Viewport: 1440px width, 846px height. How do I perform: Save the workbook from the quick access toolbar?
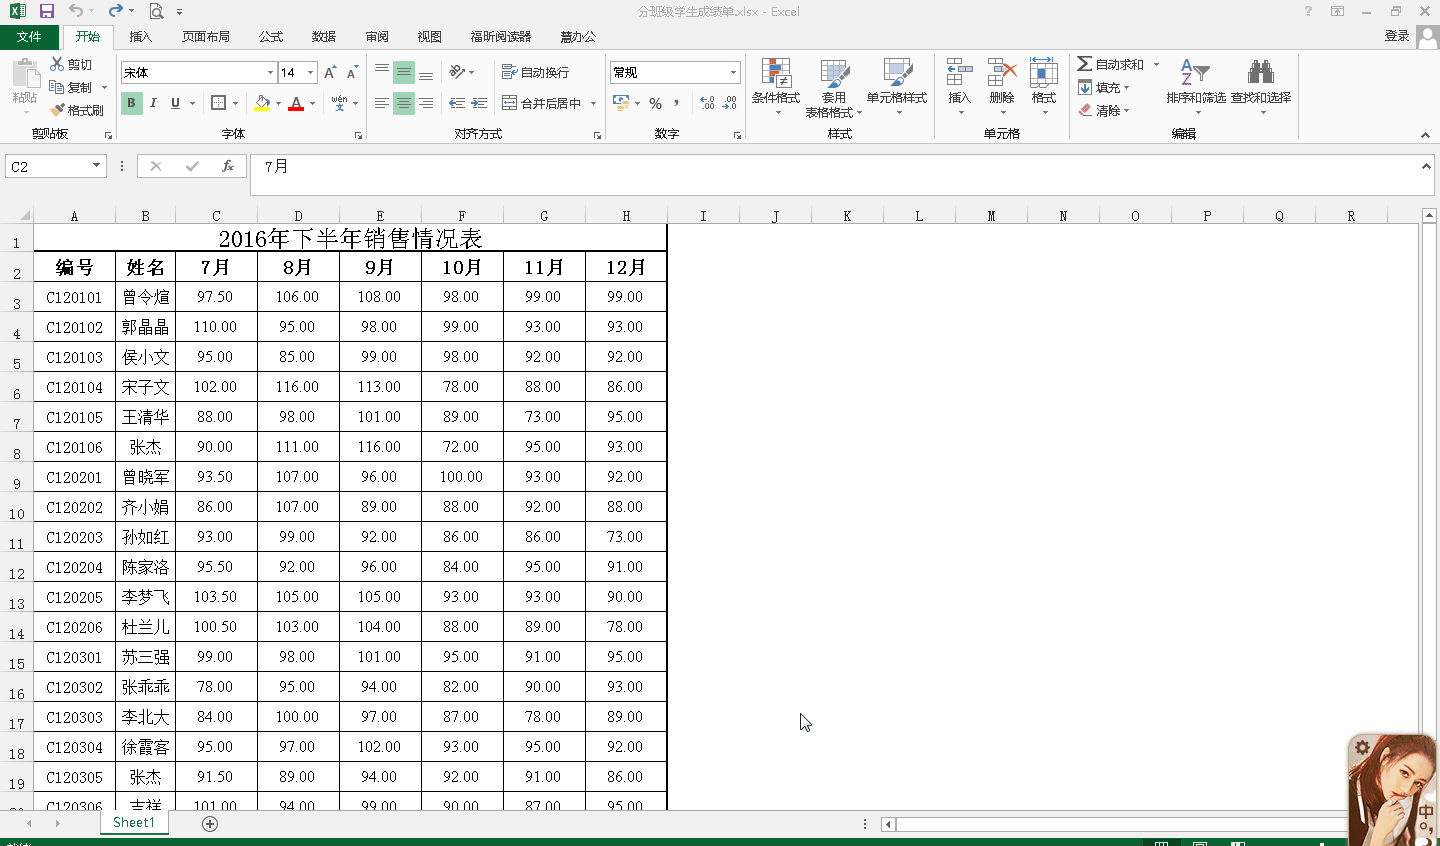(x=47, y=11)
